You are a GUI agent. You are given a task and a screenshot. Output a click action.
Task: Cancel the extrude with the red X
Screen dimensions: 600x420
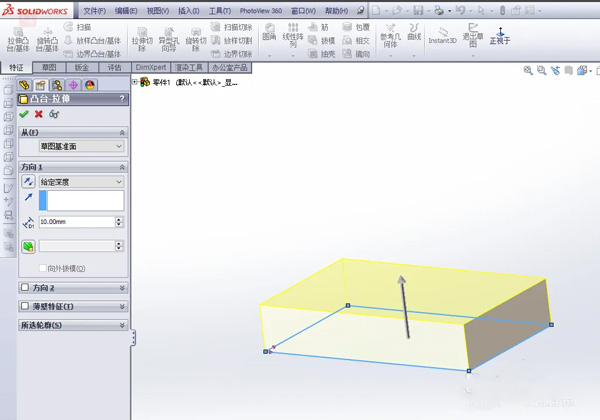[x=39, y=115]
